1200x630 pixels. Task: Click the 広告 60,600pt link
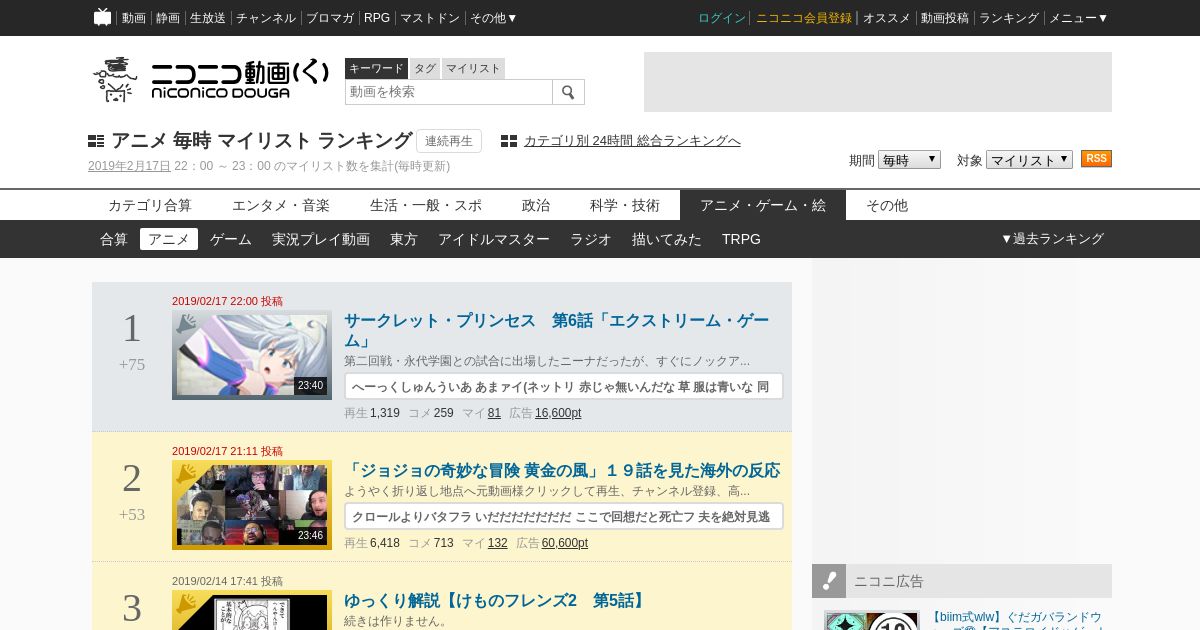coord(565,543)
